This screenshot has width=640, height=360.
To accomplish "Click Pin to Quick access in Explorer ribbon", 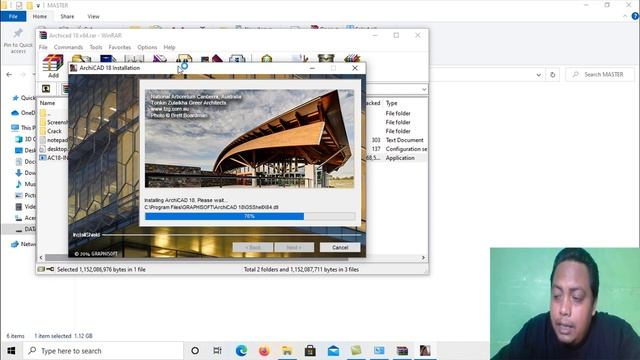I will (x=18, y=41).
